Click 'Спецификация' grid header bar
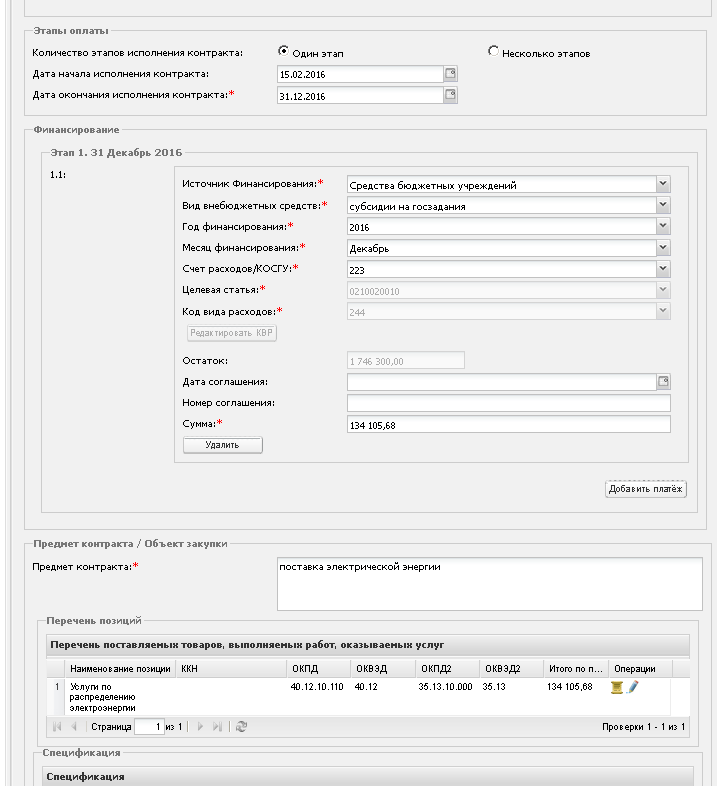717x786 pixels. point(368,776)
